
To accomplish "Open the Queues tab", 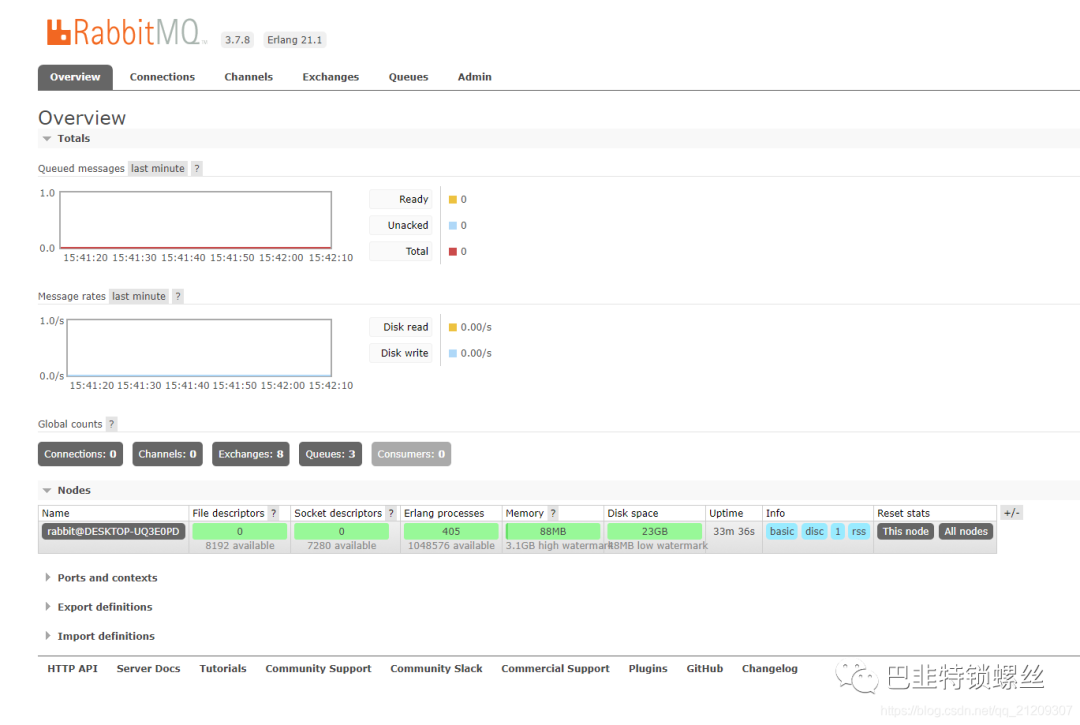I will (x=408, y=77).
